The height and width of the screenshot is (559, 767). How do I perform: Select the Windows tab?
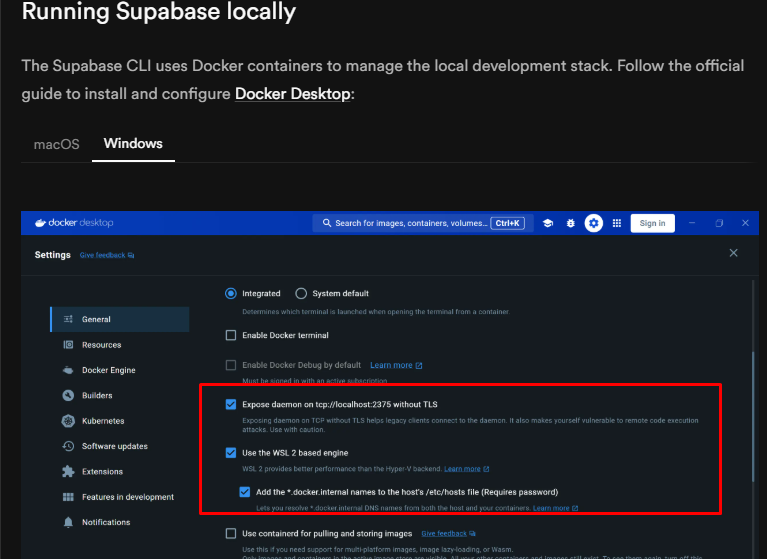(x=133, y=143)
